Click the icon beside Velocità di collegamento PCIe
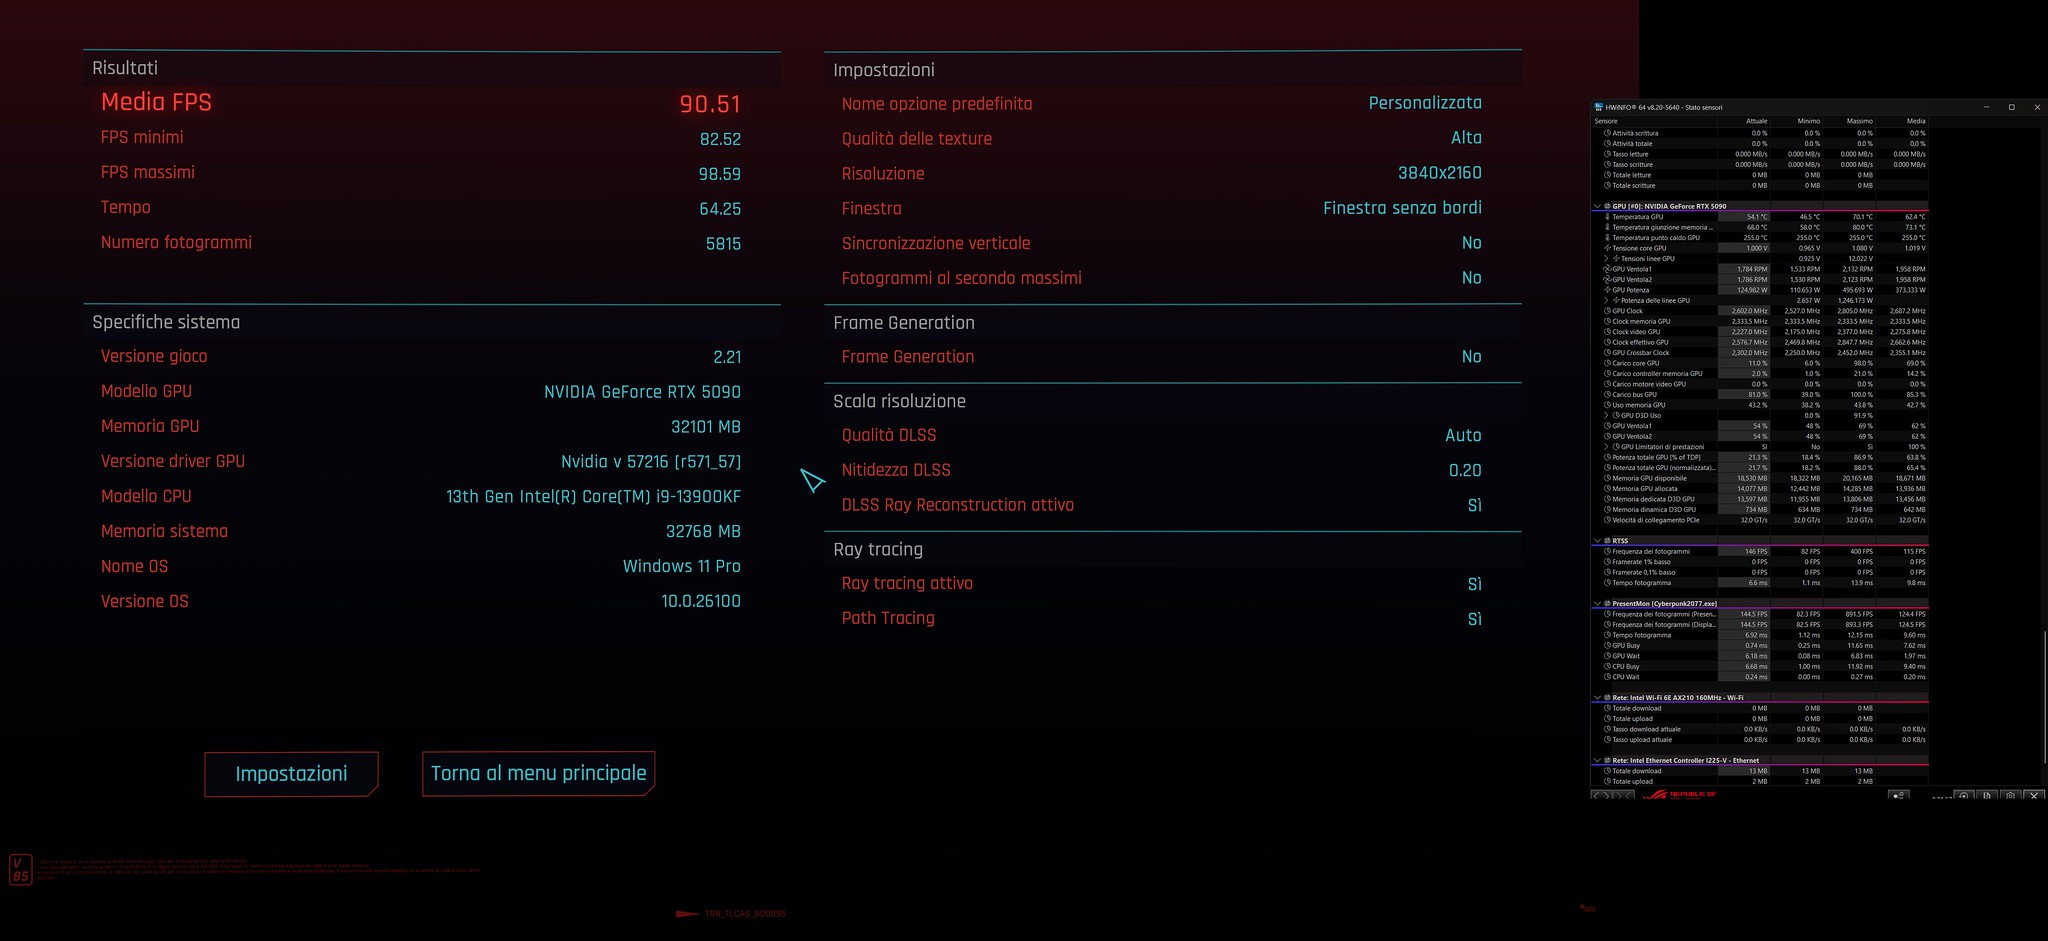 pos(1608,520)
